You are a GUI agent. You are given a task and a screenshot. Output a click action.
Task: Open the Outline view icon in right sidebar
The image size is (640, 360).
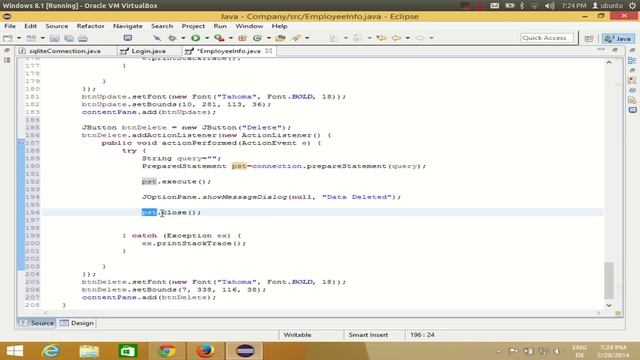coord(632,61)
